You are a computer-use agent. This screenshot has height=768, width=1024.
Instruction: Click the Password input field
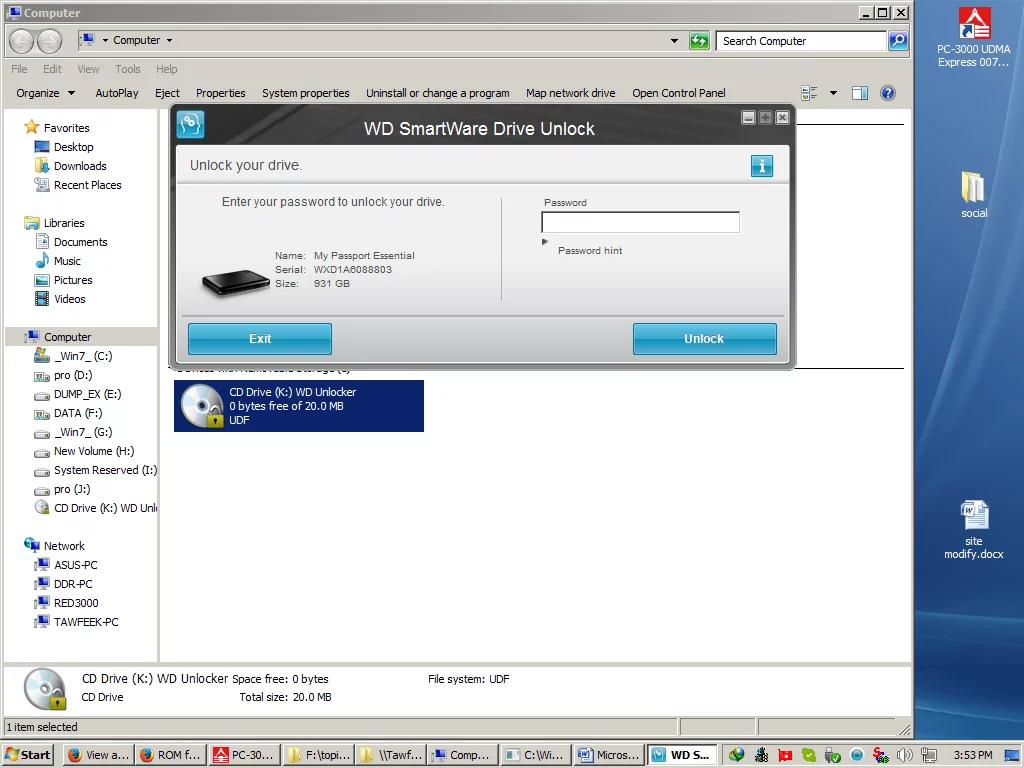pos(641,222)
